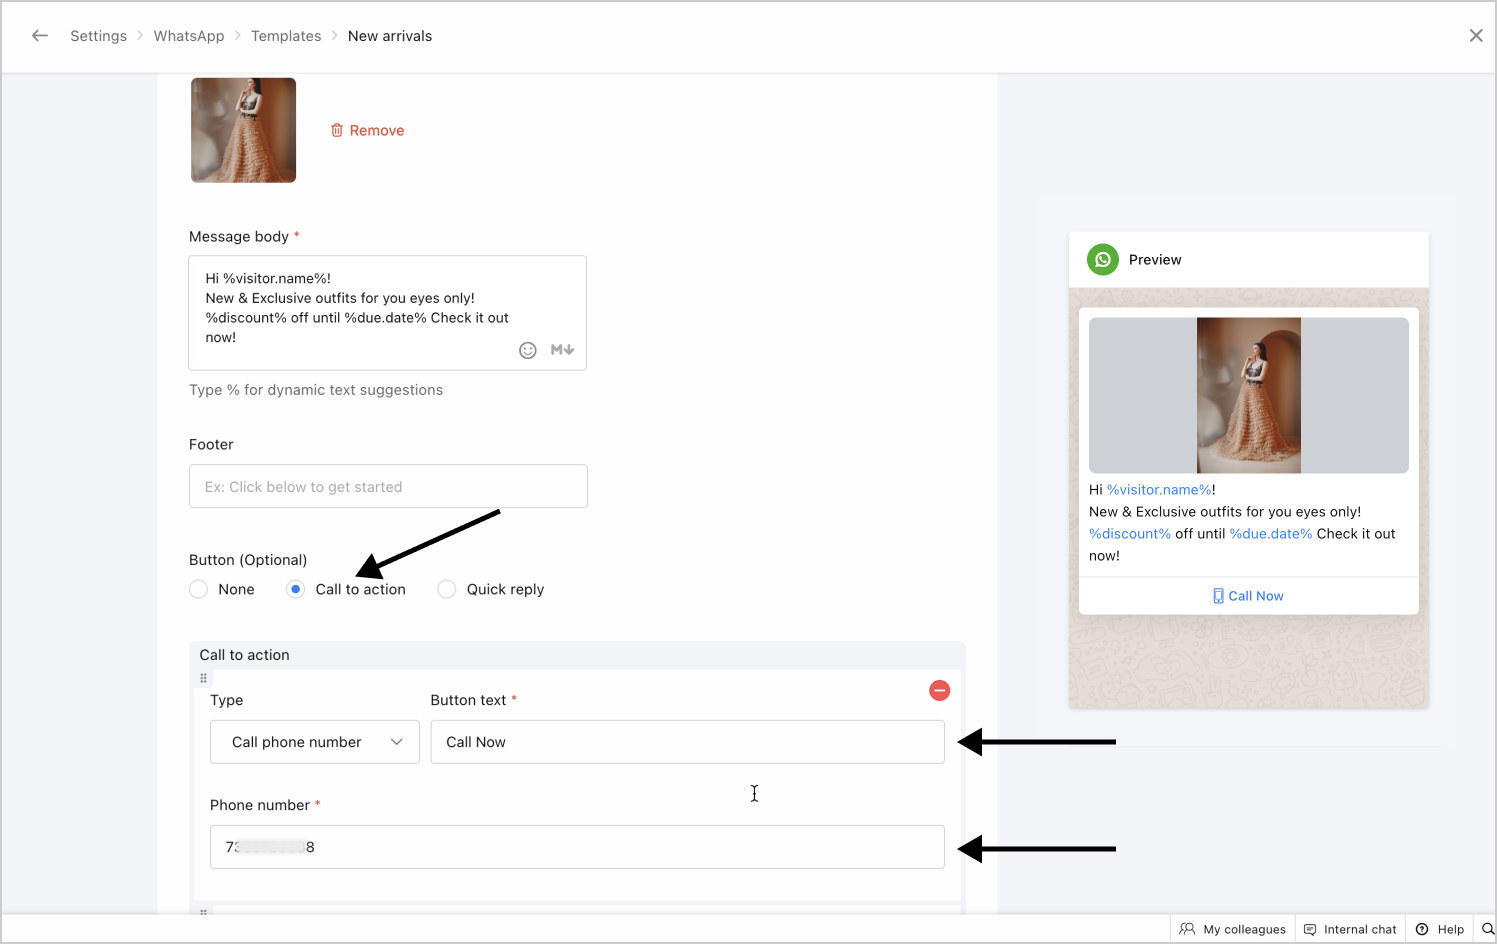Open My colleagues panel
Screen dimensions: 1497x944
[x=1233, y=929]
